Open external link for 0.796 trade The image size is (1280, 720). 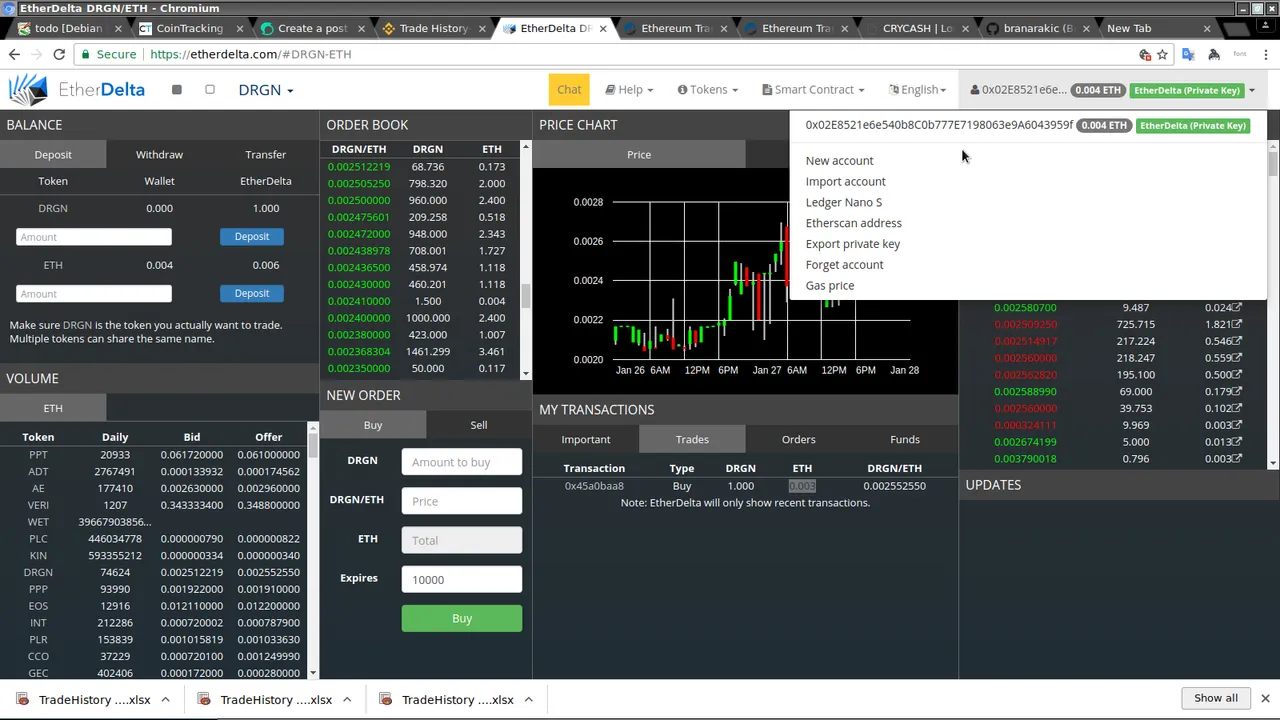click(x=1237, y=458)
